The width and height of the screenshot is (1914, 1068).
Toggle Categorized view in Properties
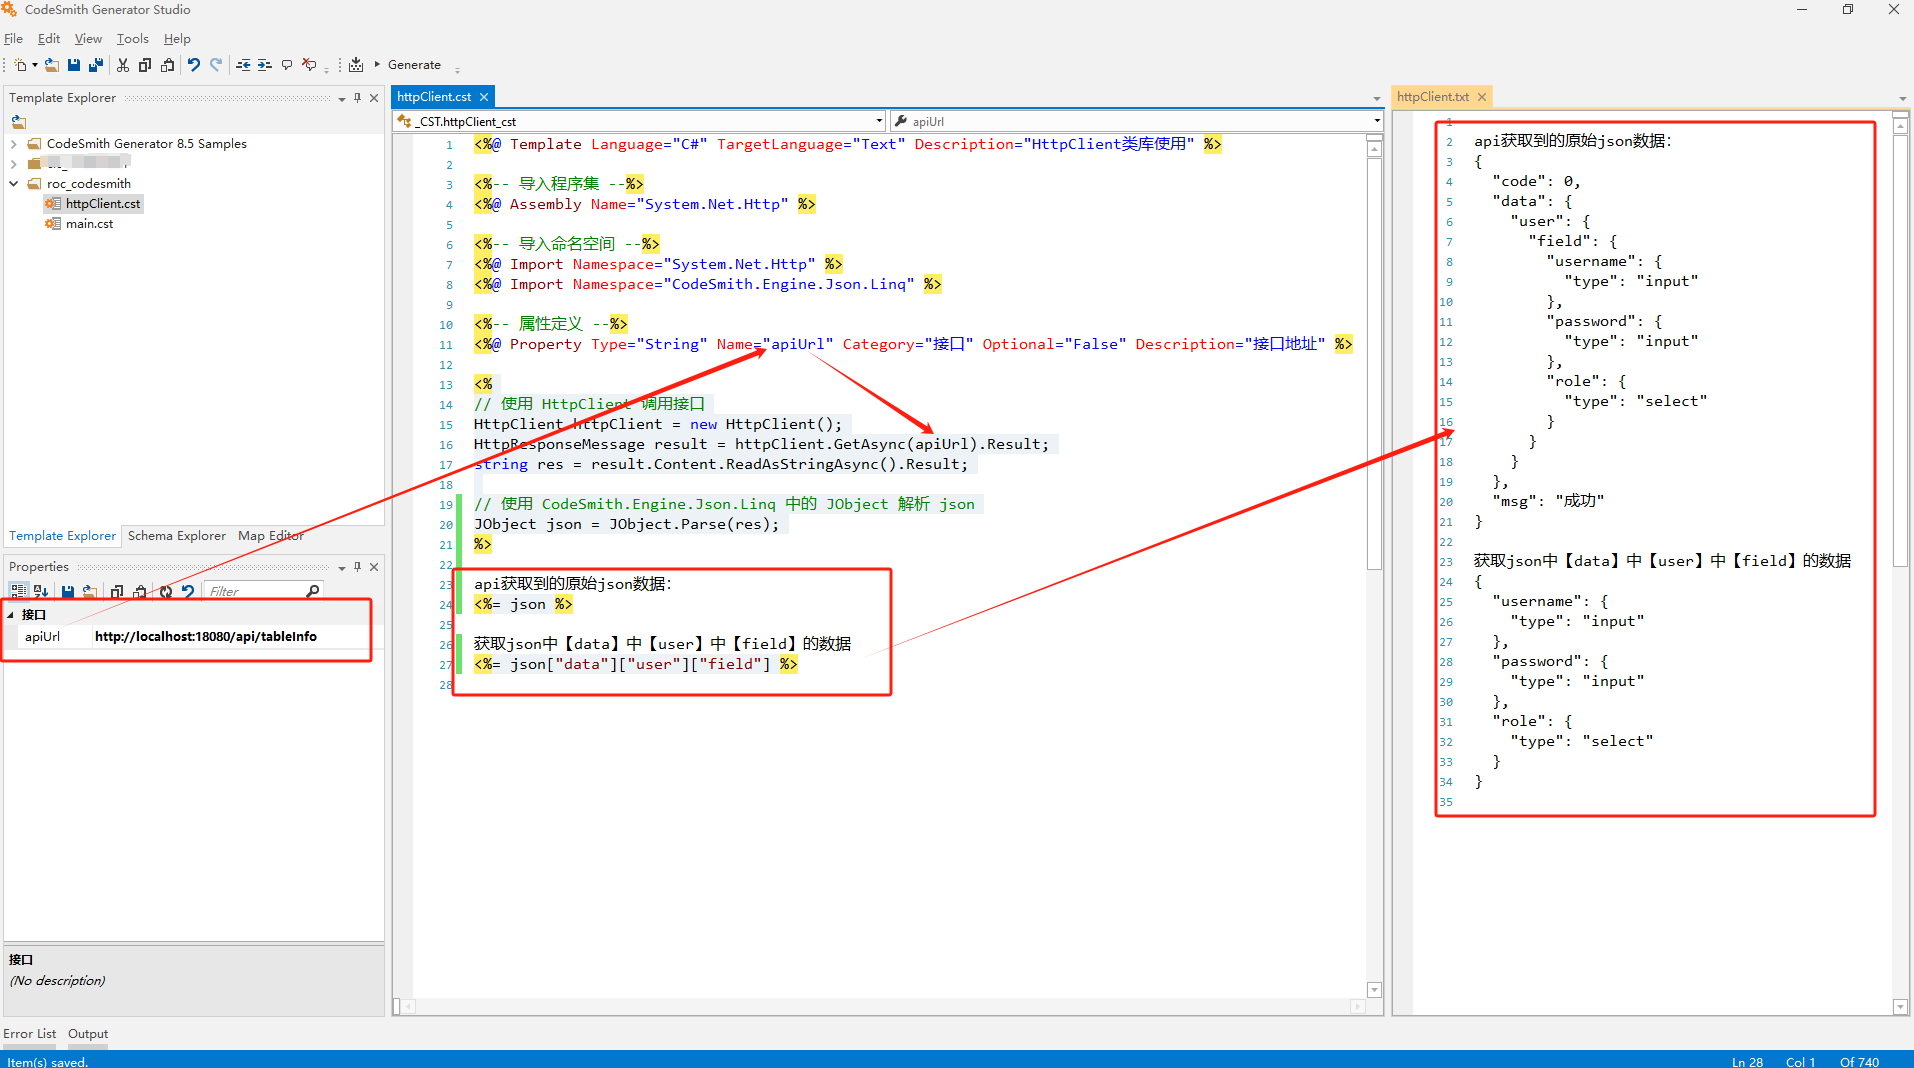[19, 591]
